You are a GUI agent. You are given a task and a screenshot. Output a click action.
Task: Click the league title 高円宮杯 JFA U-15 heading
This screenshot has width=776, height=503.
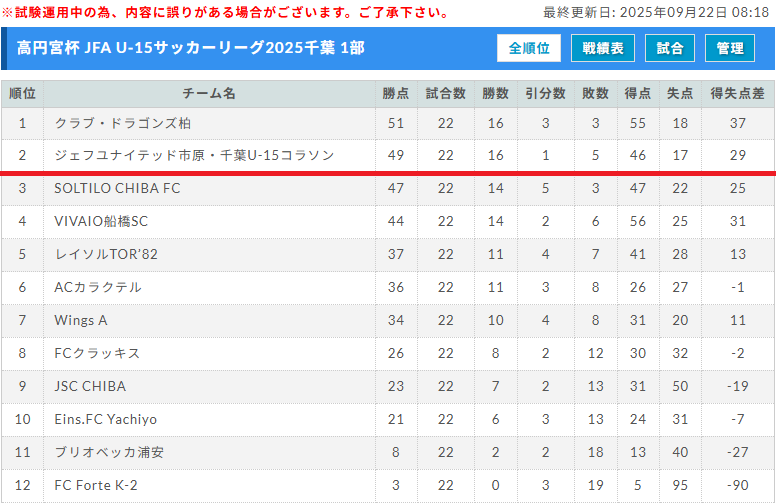(x=189, y=48)
